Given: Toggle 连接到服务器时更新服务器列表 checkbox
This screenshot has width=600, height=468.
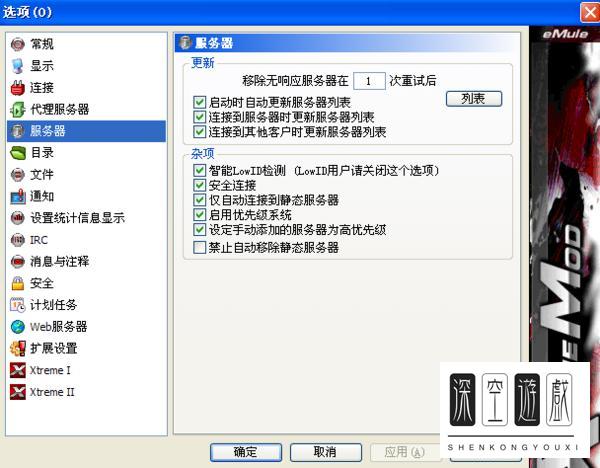Looking at the screenshot, I should [x=199, y=117].
